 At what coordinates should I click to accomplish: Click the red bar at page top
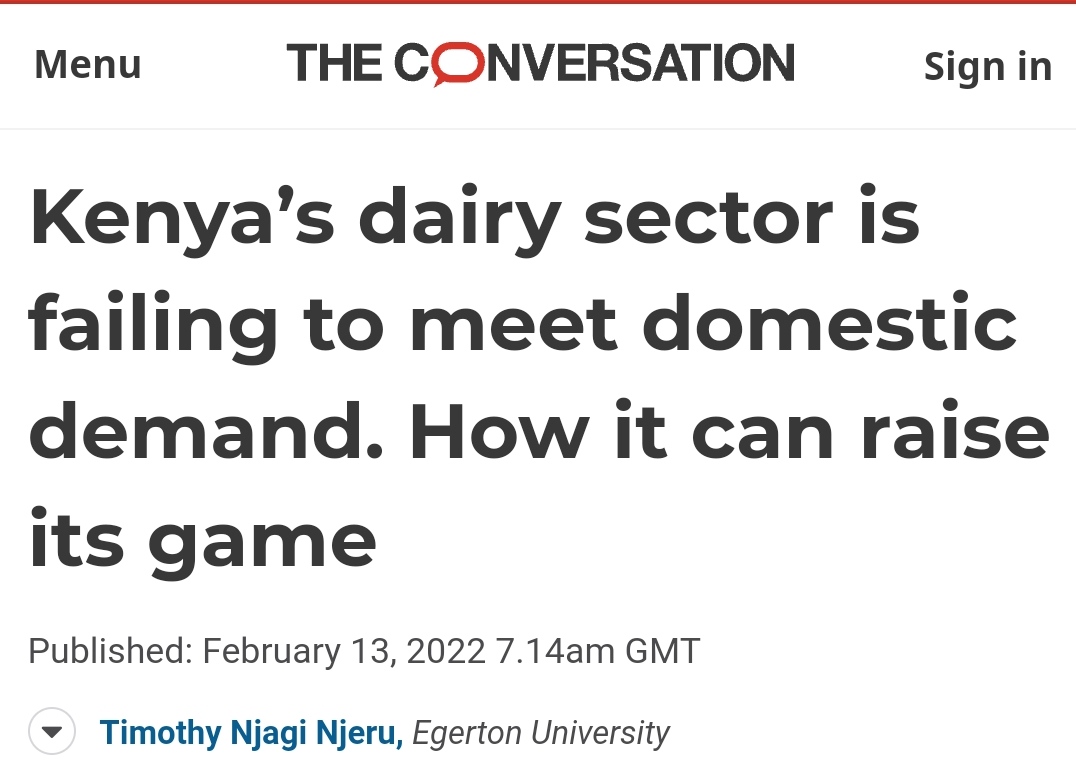[538, 3]
